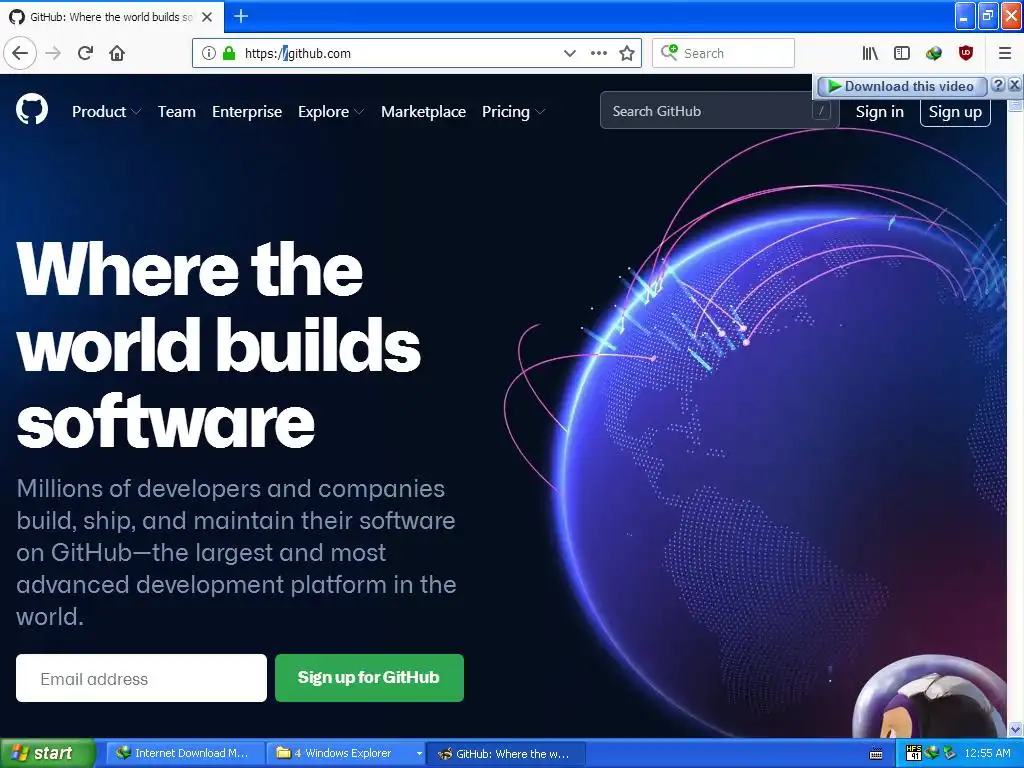Expand the Pricing menu
Screen dimensions: 1024x768
pyautogui.click(x=513, y=112)
